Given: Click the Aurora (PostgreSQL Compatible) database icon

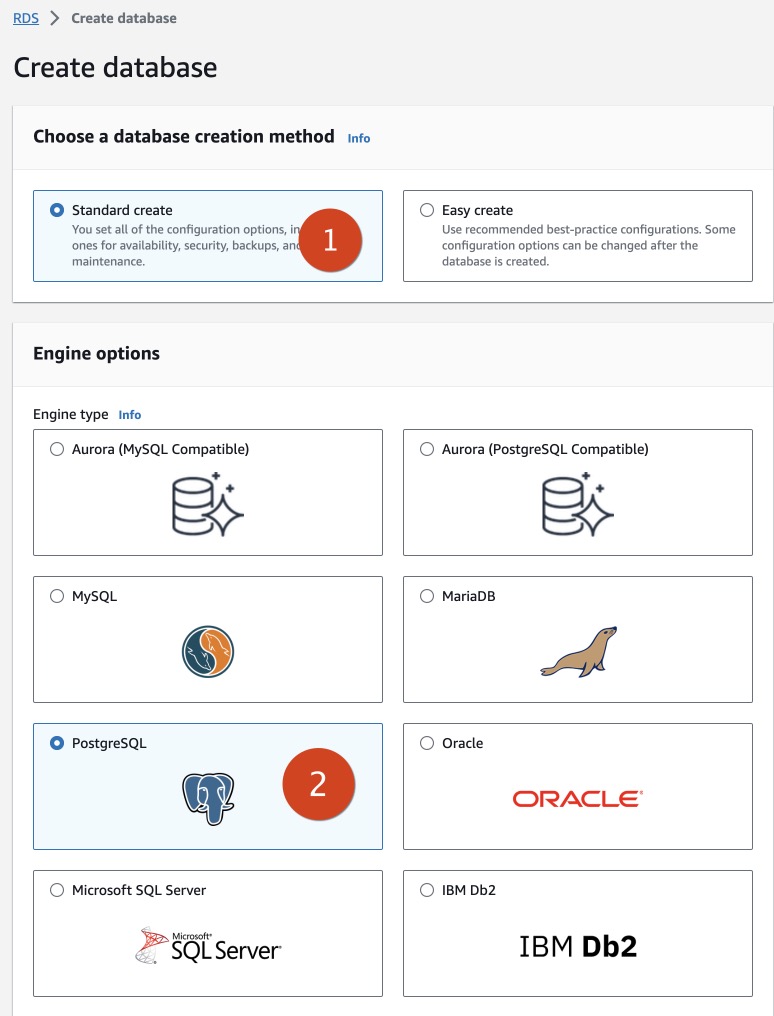Looking at the screenshot, I should point(577,502).
